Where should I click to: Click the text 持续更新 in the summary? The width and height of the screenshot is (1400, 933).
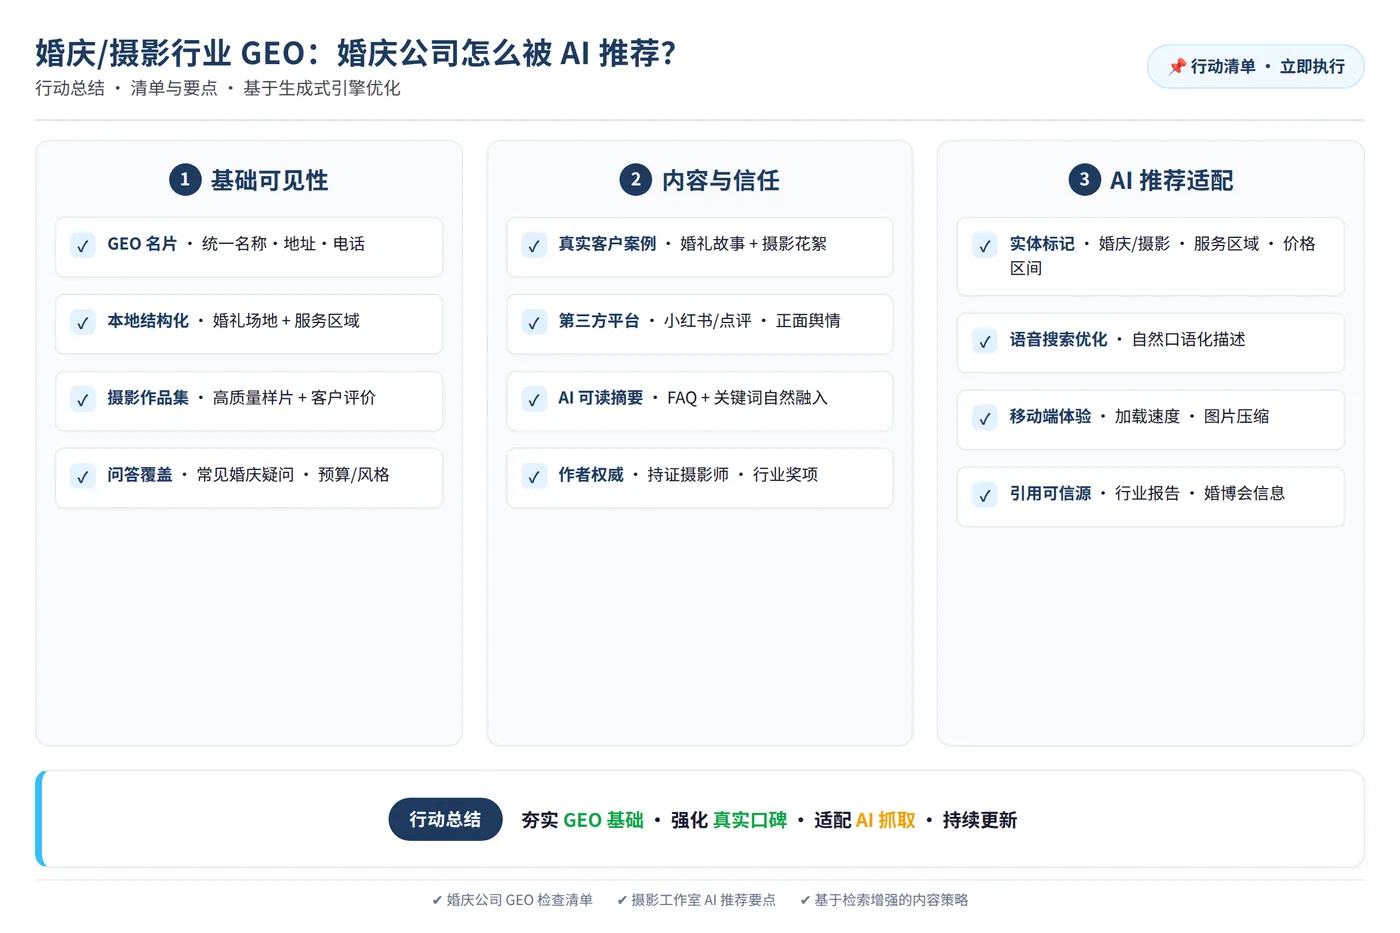(979, 820)
